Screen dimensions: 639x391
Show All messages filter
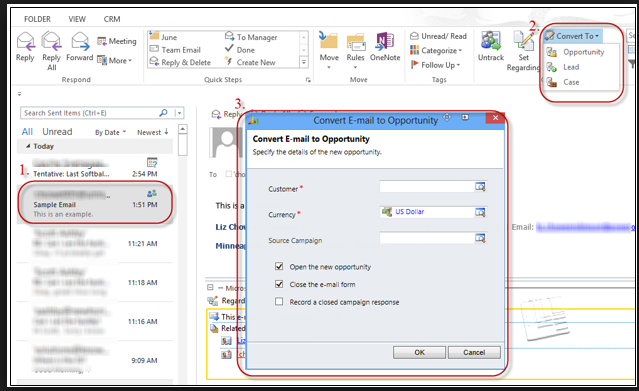(27, 132)
